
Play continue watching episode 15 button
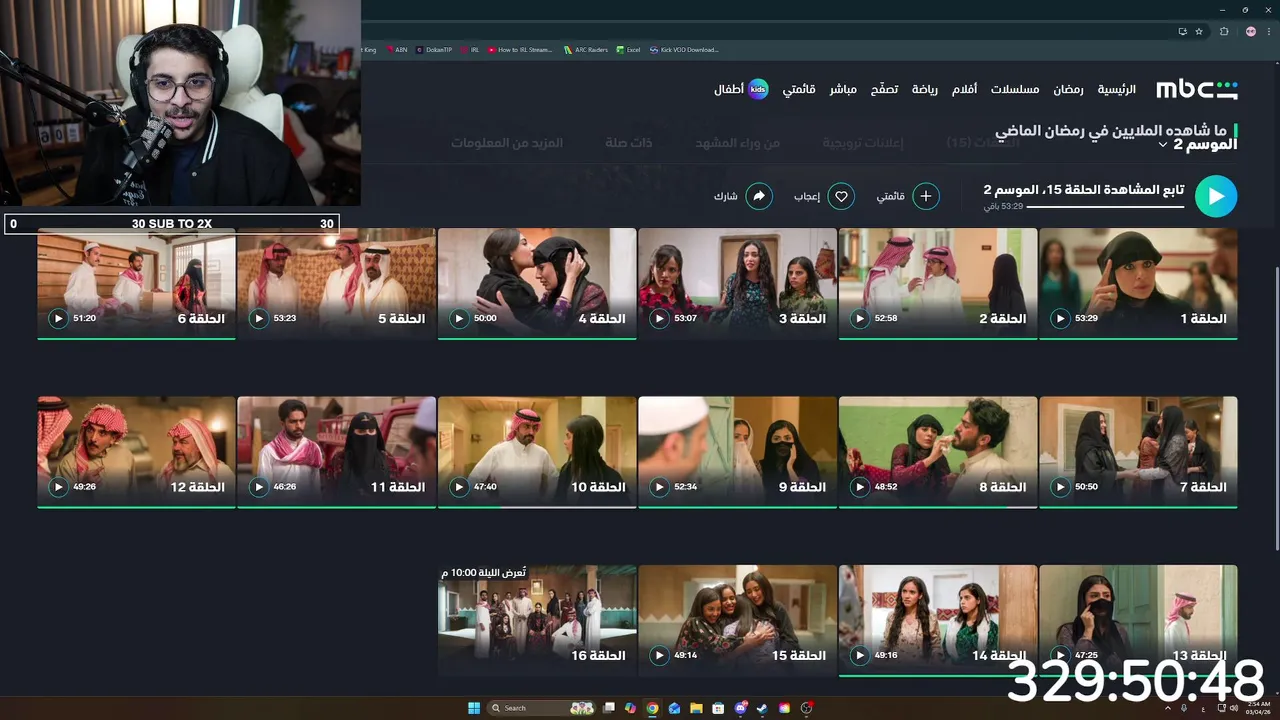(x=1216, y=197)
